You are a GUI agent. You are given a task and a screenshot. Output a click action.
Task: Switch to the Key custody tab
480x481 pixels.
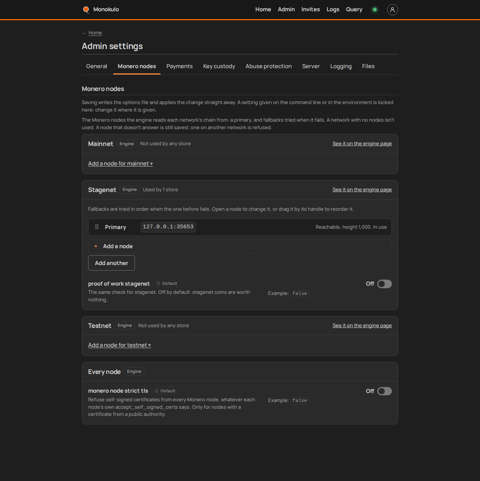219,66
